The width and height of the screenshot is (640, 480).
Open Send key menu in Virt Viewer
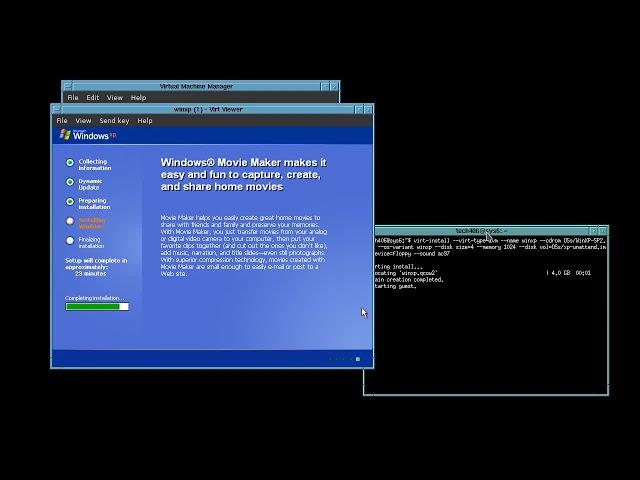coord(114,120)
